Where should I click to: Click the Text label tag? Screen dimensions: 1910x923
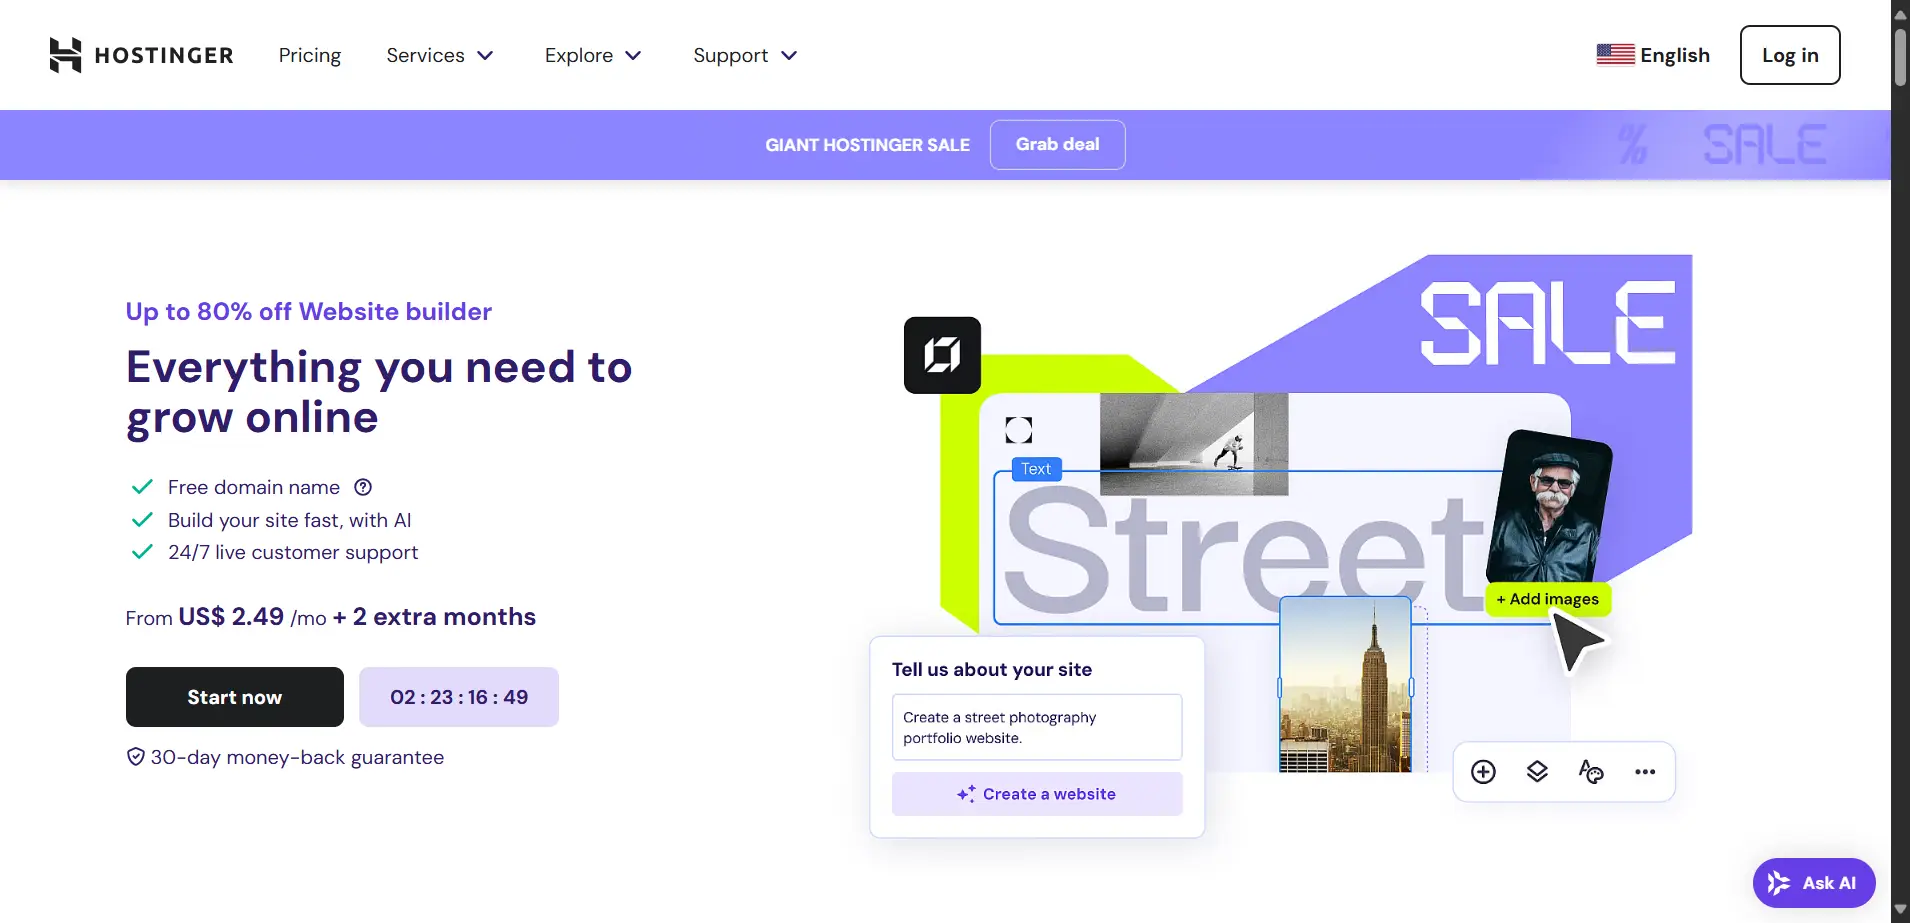(x=1036, y=469)
